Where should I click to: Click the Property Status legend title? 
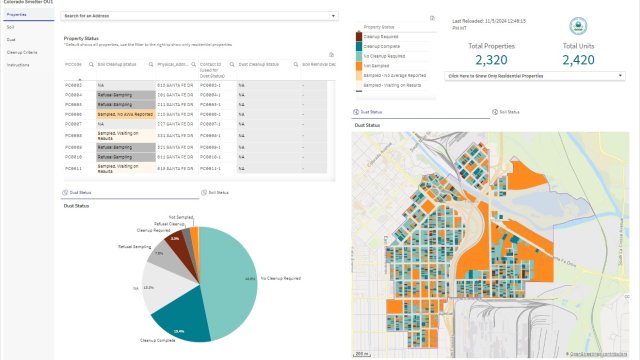379,27
